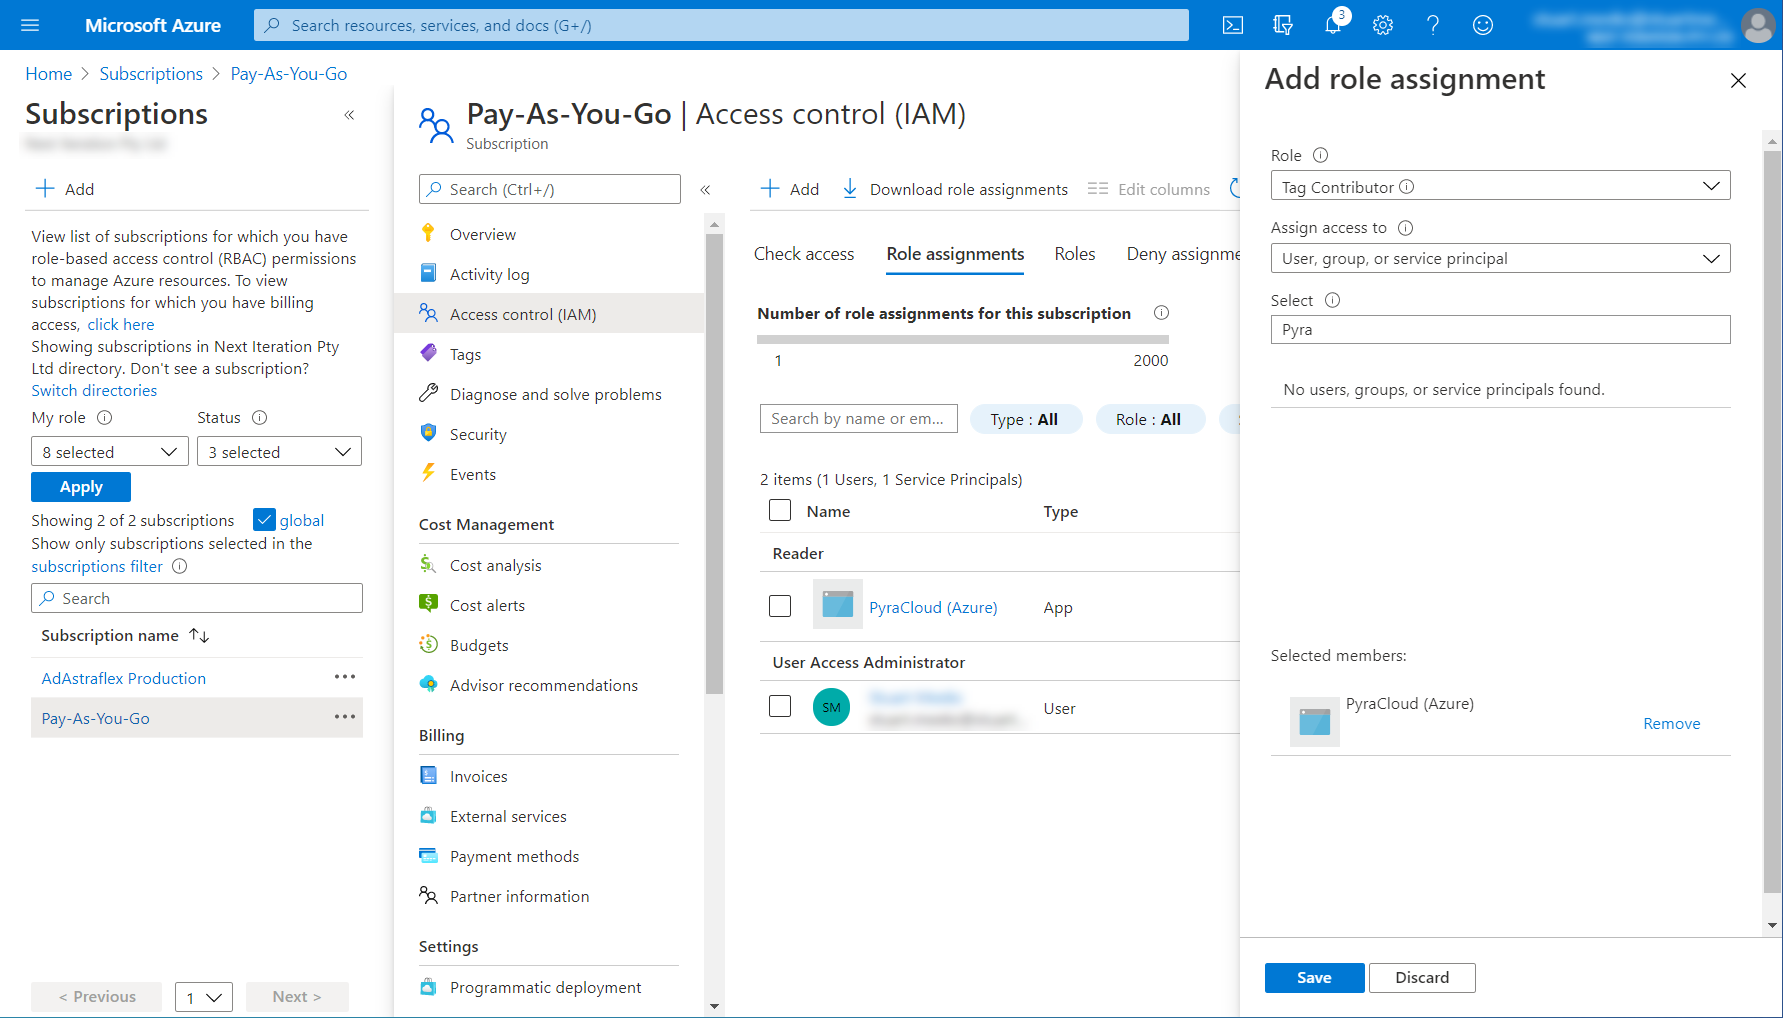Click the feedback smiley icon
The width and height of the screenshot is (1783, 1018).
coord(1483,25)
